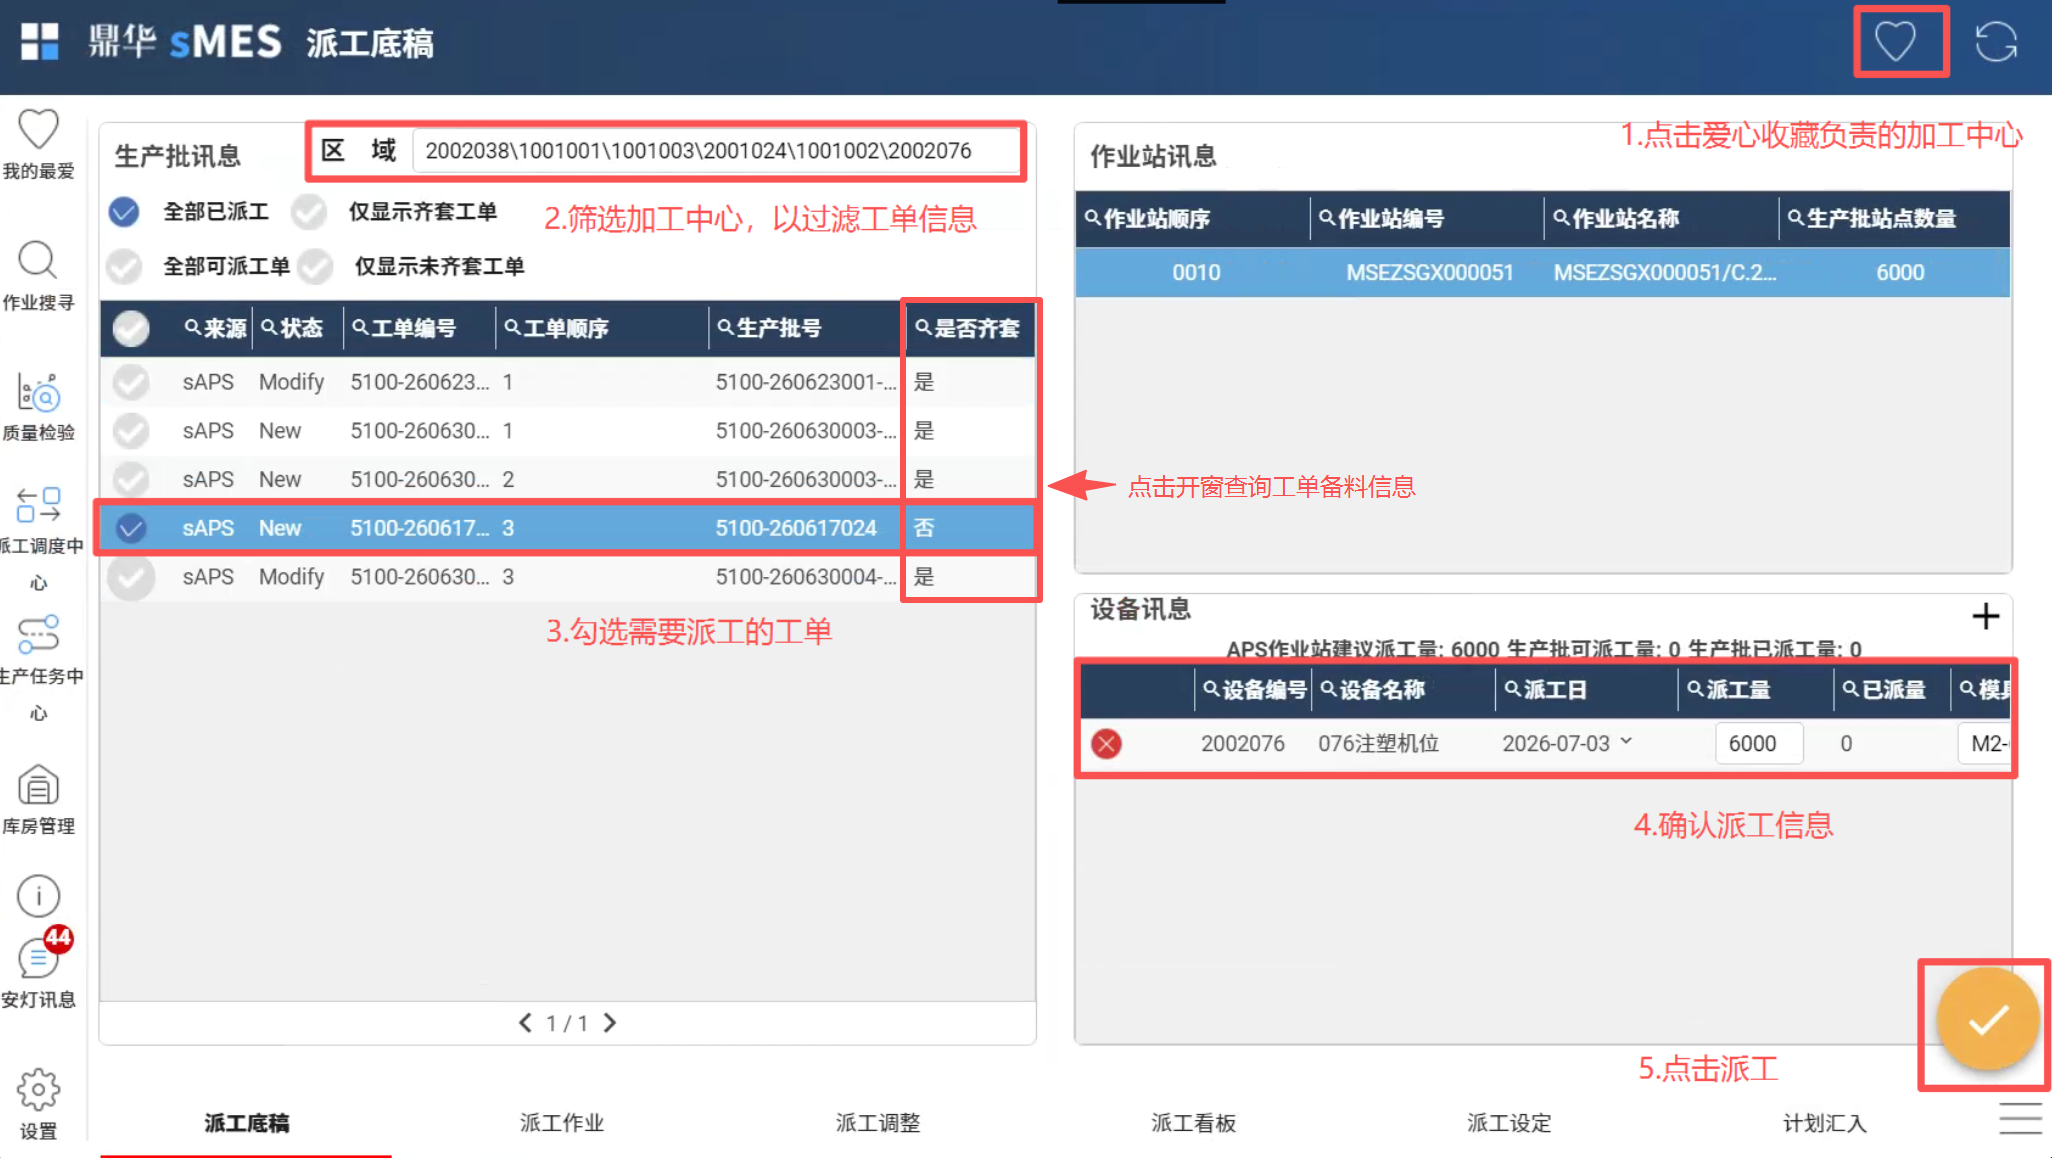Open 设置 settings gear in sidebar
Screen dimensions: 2052x1158
coord(38,1104)
